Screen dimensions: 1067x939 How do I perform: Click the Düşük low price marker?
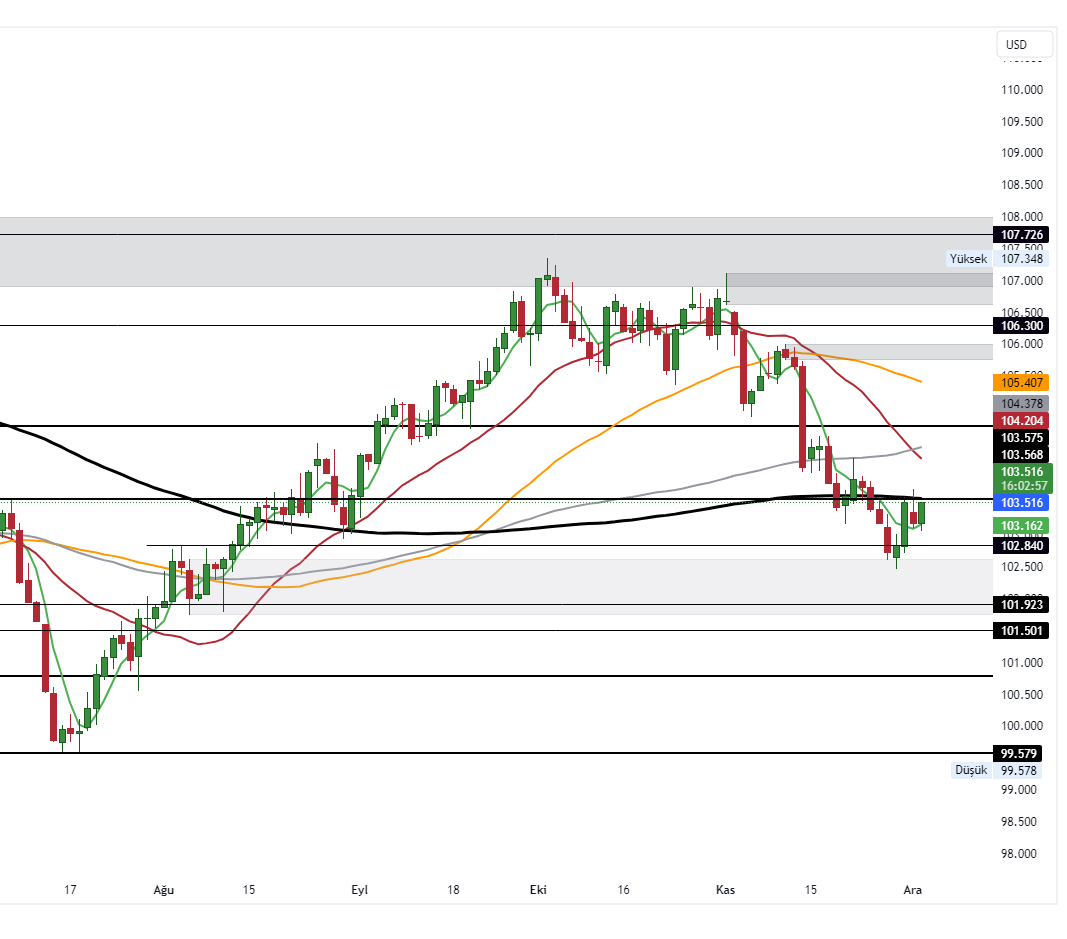(x=971, y=770)
